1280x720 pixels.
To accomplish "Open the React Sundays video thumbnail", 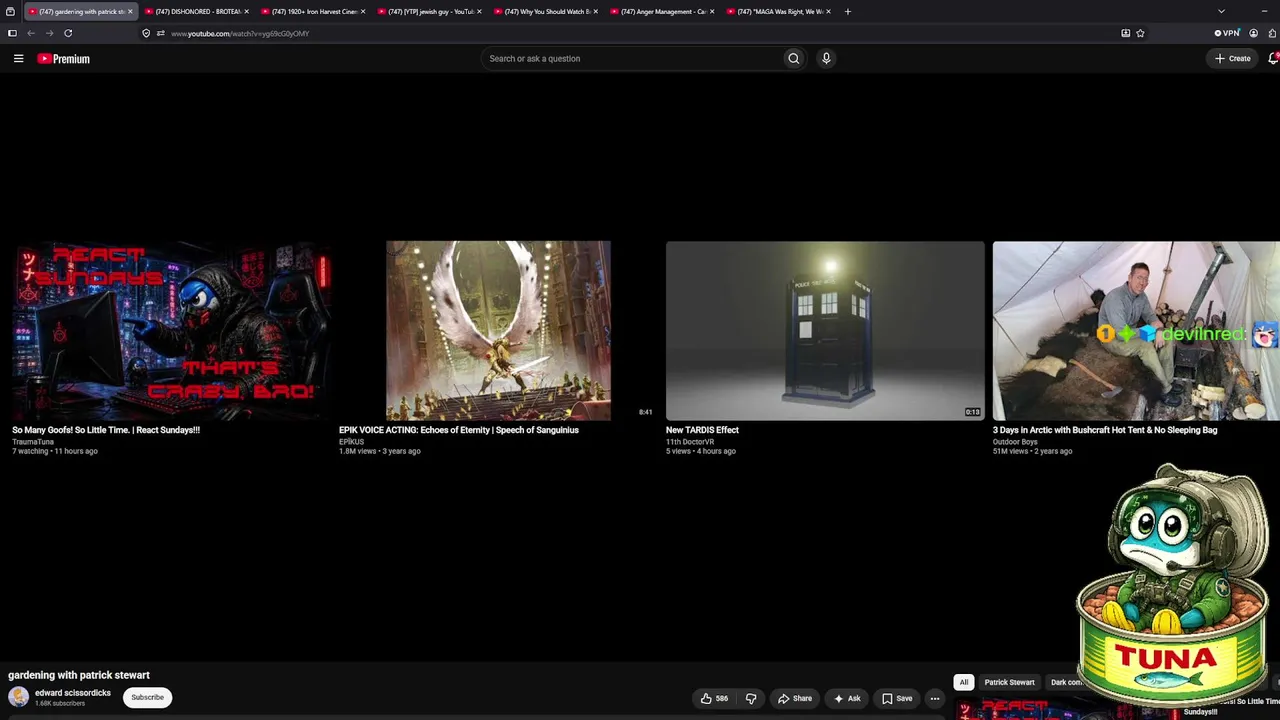I will [x=170, y=330].
